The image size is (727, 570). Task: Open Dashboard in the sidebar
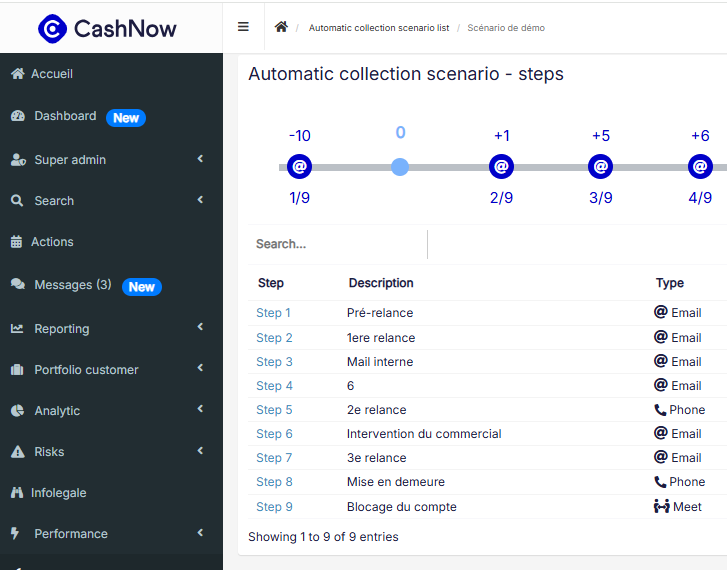pyautogui.click(x=65, y=116)
